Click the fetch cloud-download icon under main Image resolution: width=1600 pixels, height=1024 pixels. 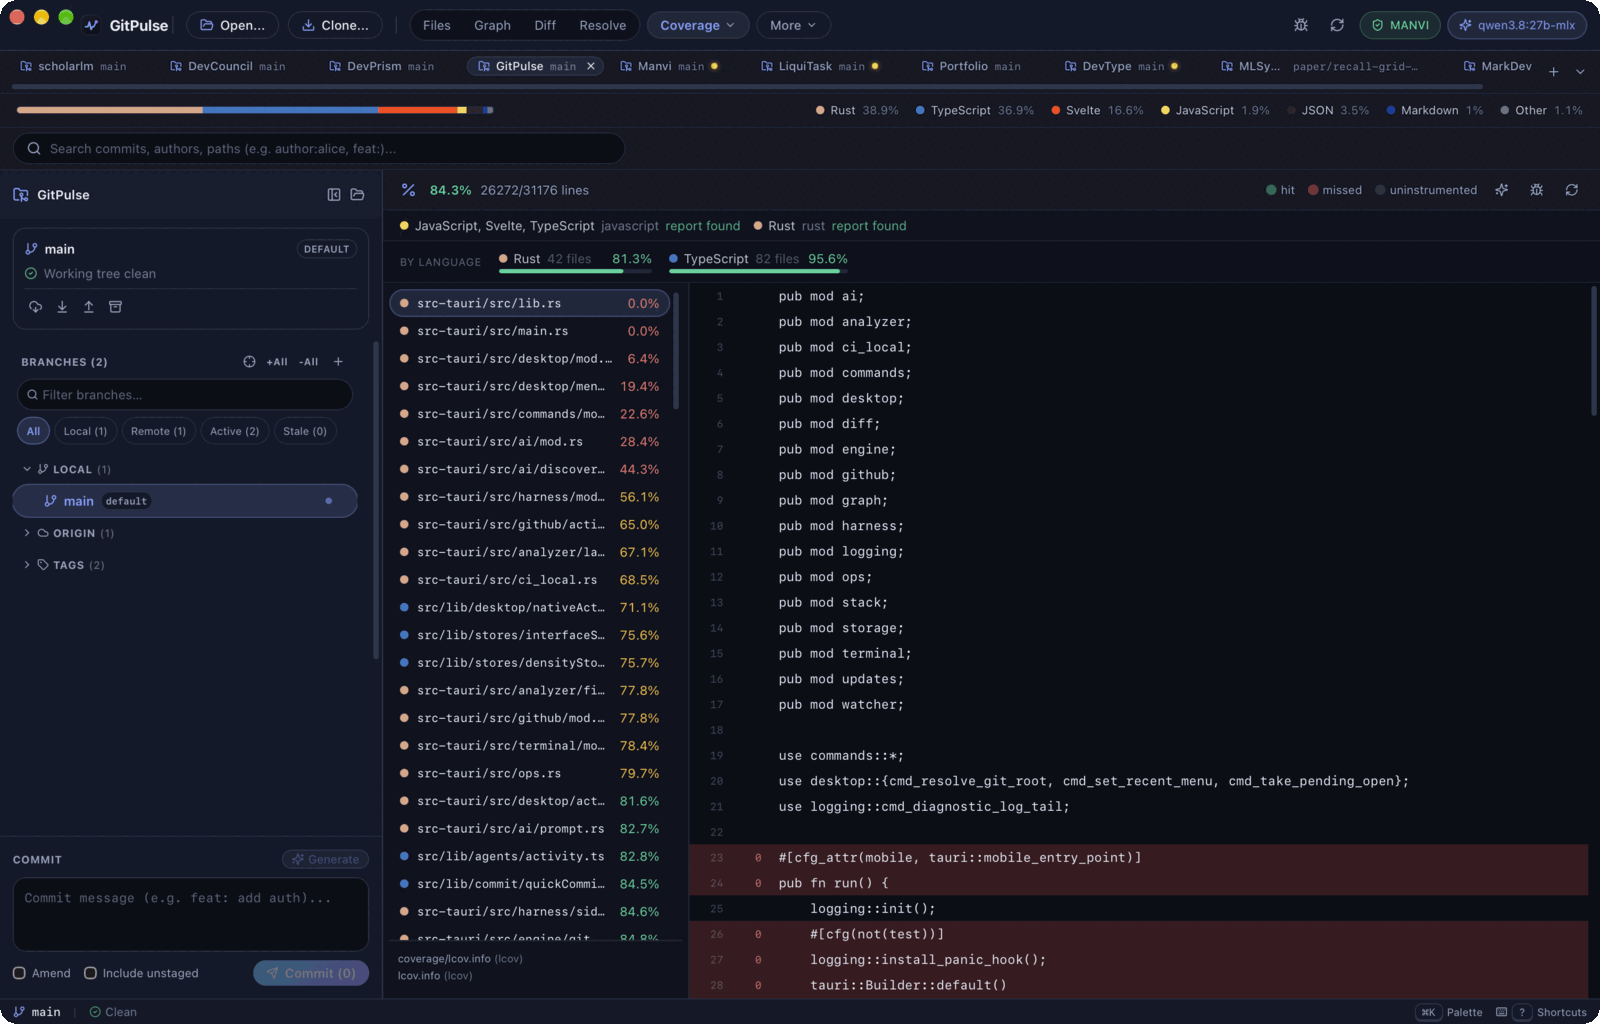click(35, 307)
